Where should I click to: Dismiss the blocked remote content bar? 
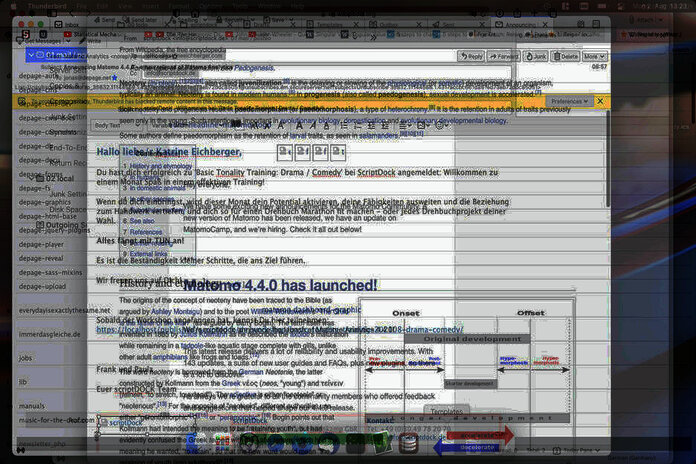(x=600, y=101)
